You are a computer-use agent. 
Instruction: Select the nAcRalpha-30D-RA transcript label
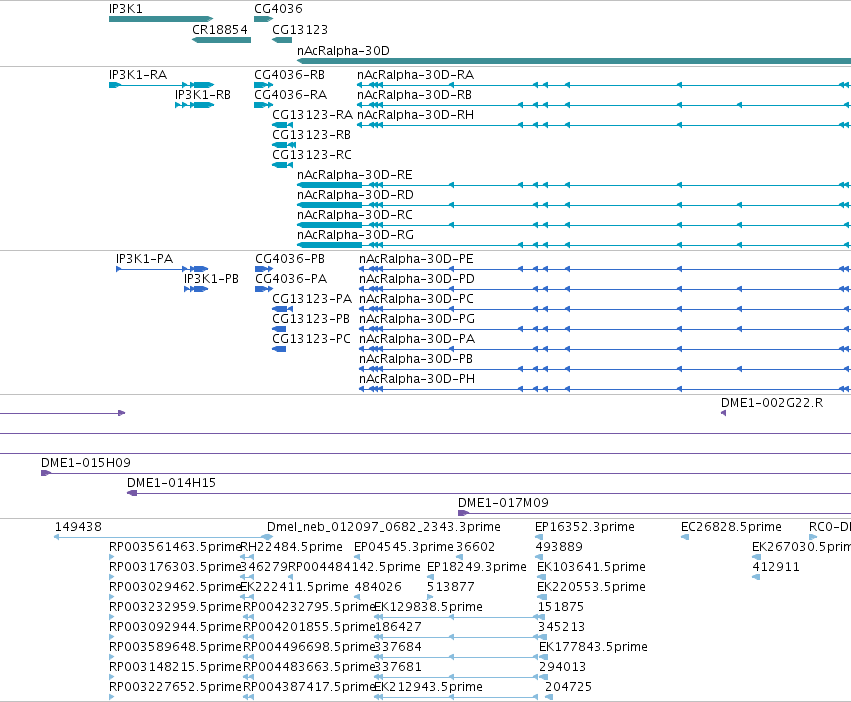tap(415, 74)
